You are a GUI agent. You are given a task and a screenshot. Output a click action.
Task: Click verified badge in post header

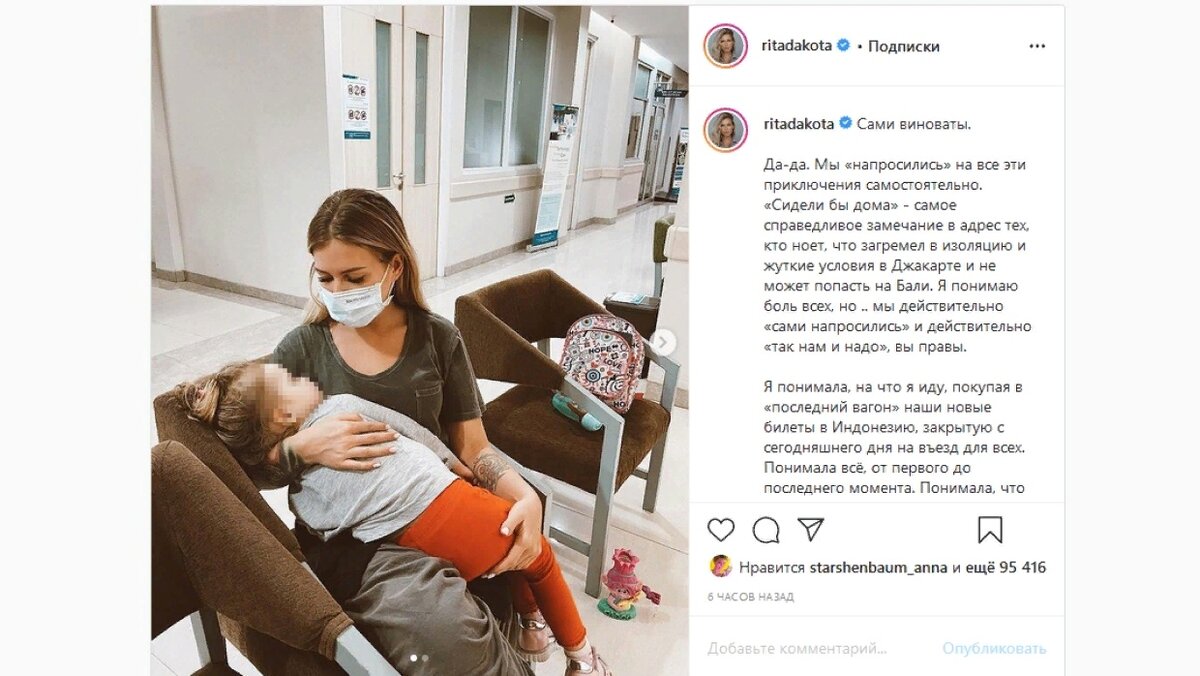[x=844, y=46]
